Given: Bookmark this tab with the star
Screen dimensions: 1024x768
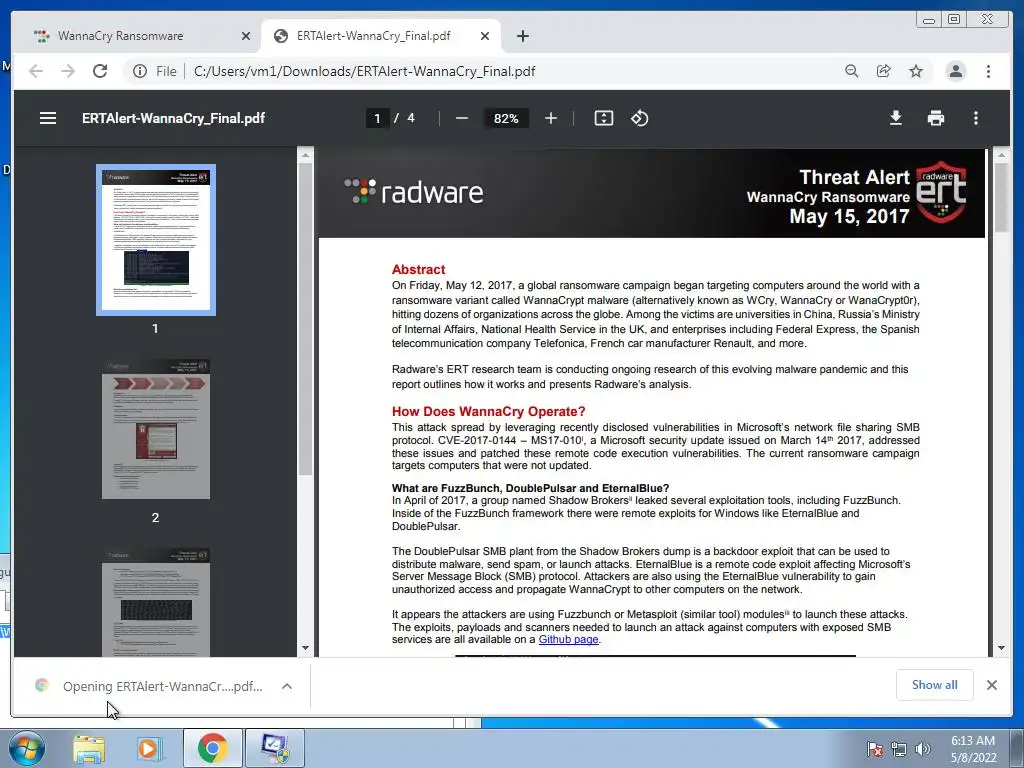Looking at the screenshot, I should click(x=916, y=71).
